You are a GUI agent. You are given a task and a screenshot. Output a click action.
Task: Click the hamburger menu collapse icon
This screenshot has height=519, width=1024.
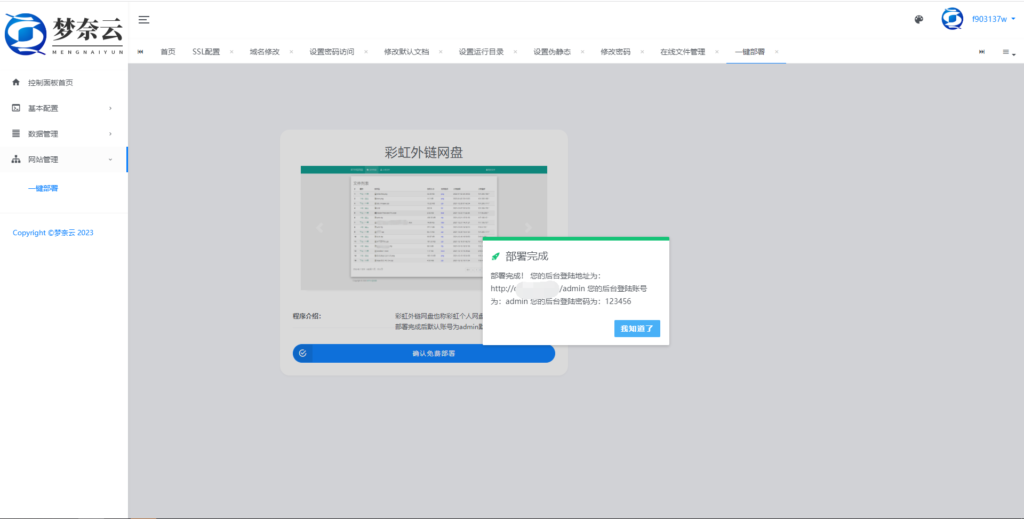coord(144,19)
